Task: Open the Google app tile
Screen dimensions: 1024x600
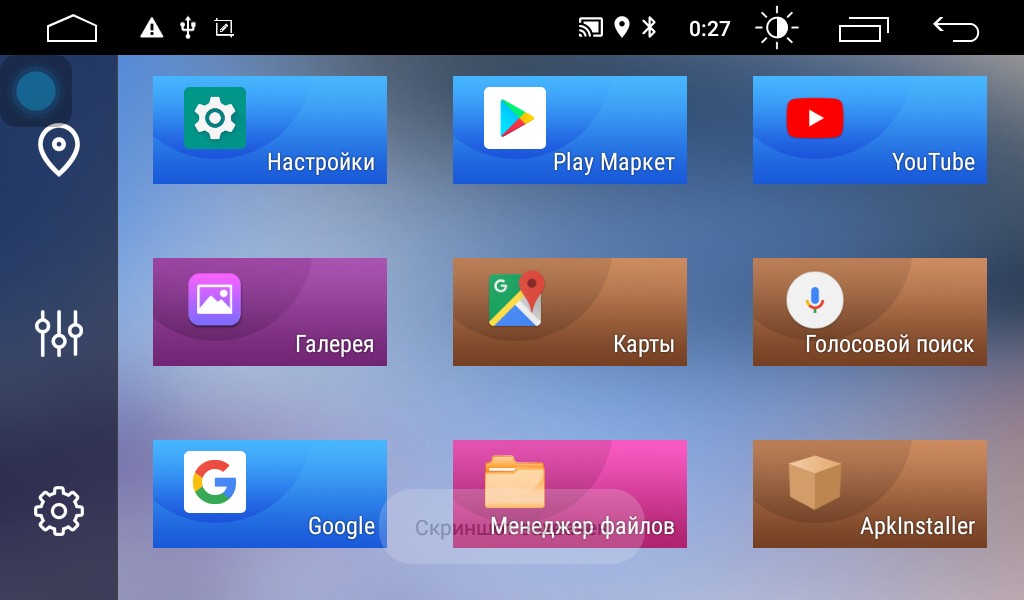Action: pyautogui.click(x=270, y=494)
